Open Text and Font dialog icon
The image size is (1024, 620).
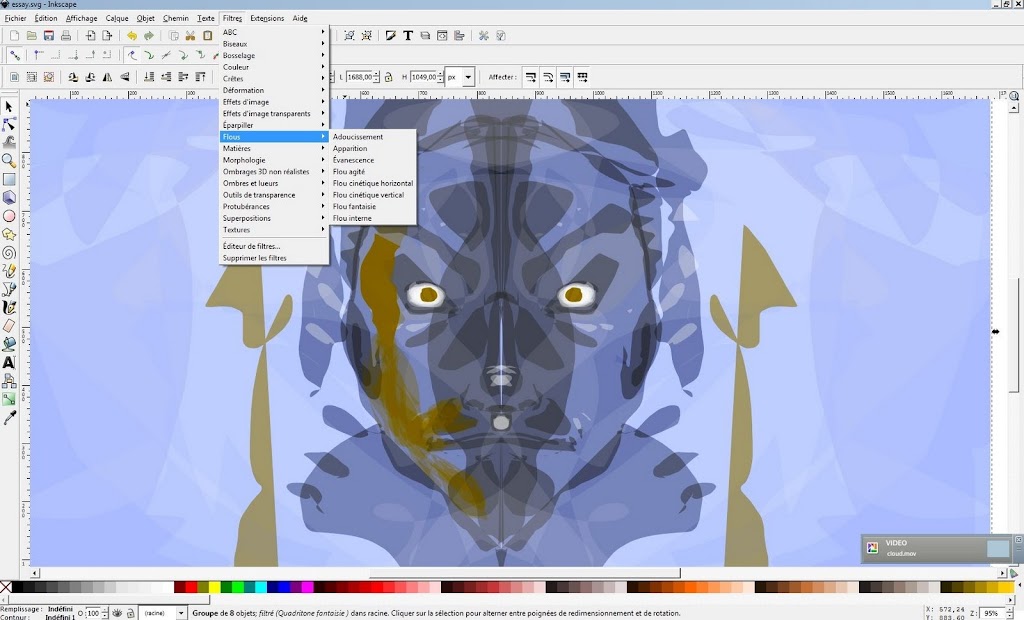tap(408, 35)
